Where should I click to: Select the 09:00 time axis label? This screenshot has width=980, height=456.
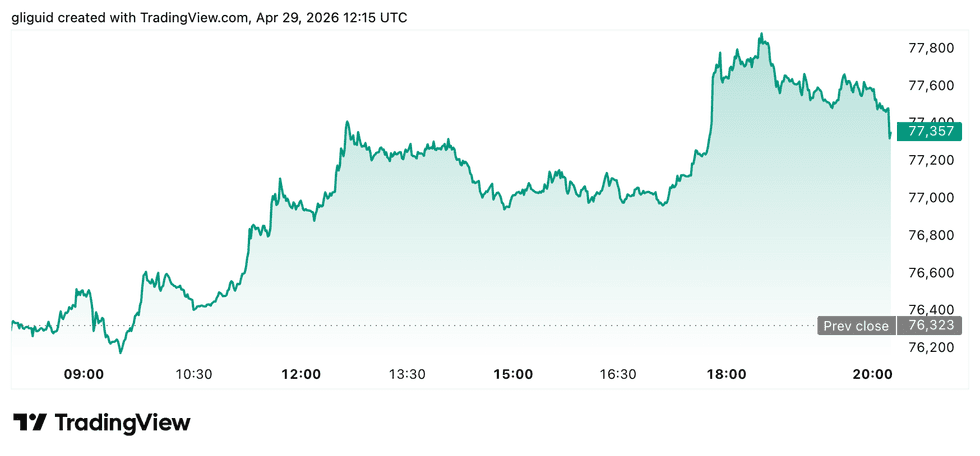pos(84,374)
